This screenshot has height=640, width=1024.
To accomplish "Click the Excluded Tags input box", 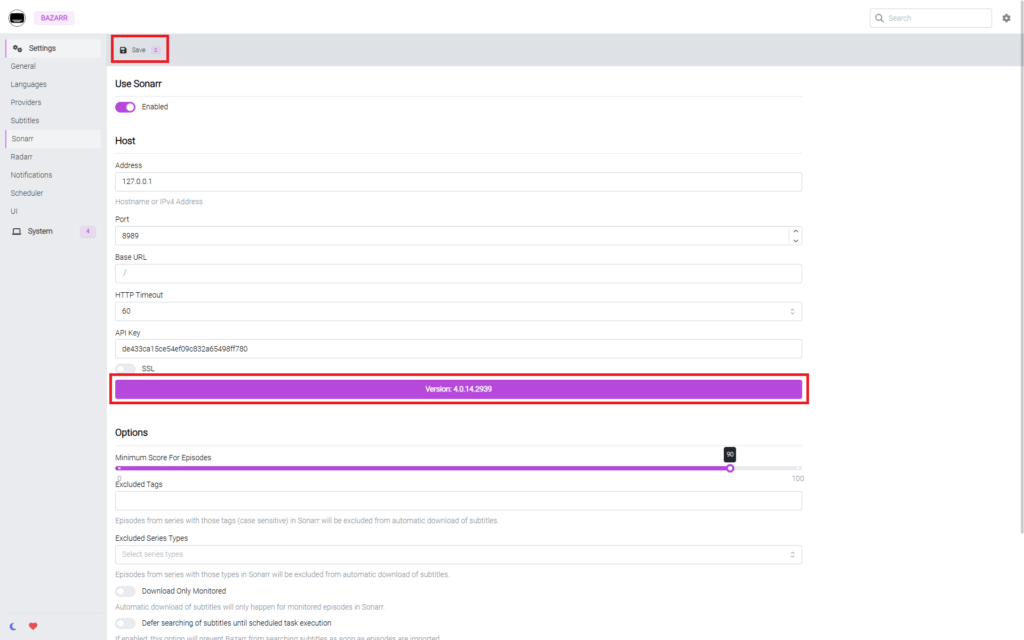I will click(x=458, y=501).
